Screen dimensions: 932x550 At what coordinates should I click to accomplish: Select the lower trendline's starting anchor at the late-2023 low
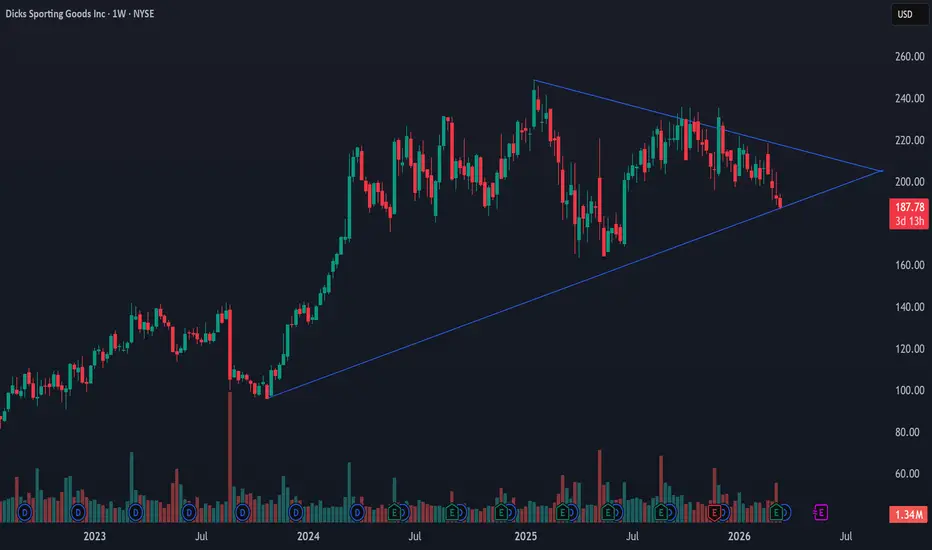click(x=267, y=397)
